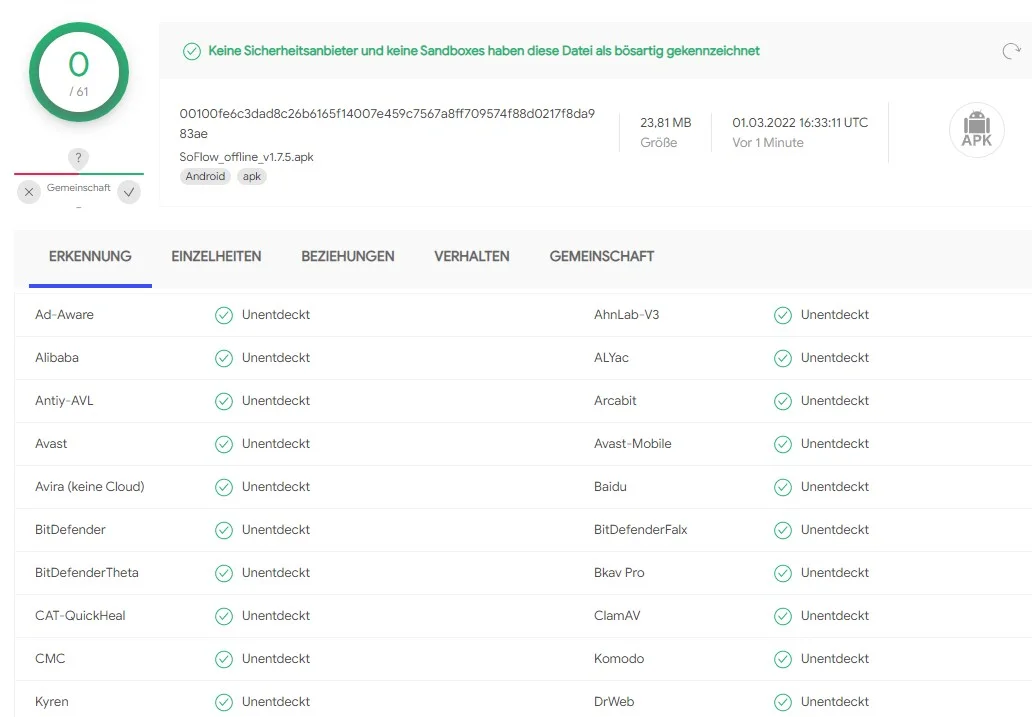
Task: Click the Ad-Aware vendor name
Action: pos(64,315)
